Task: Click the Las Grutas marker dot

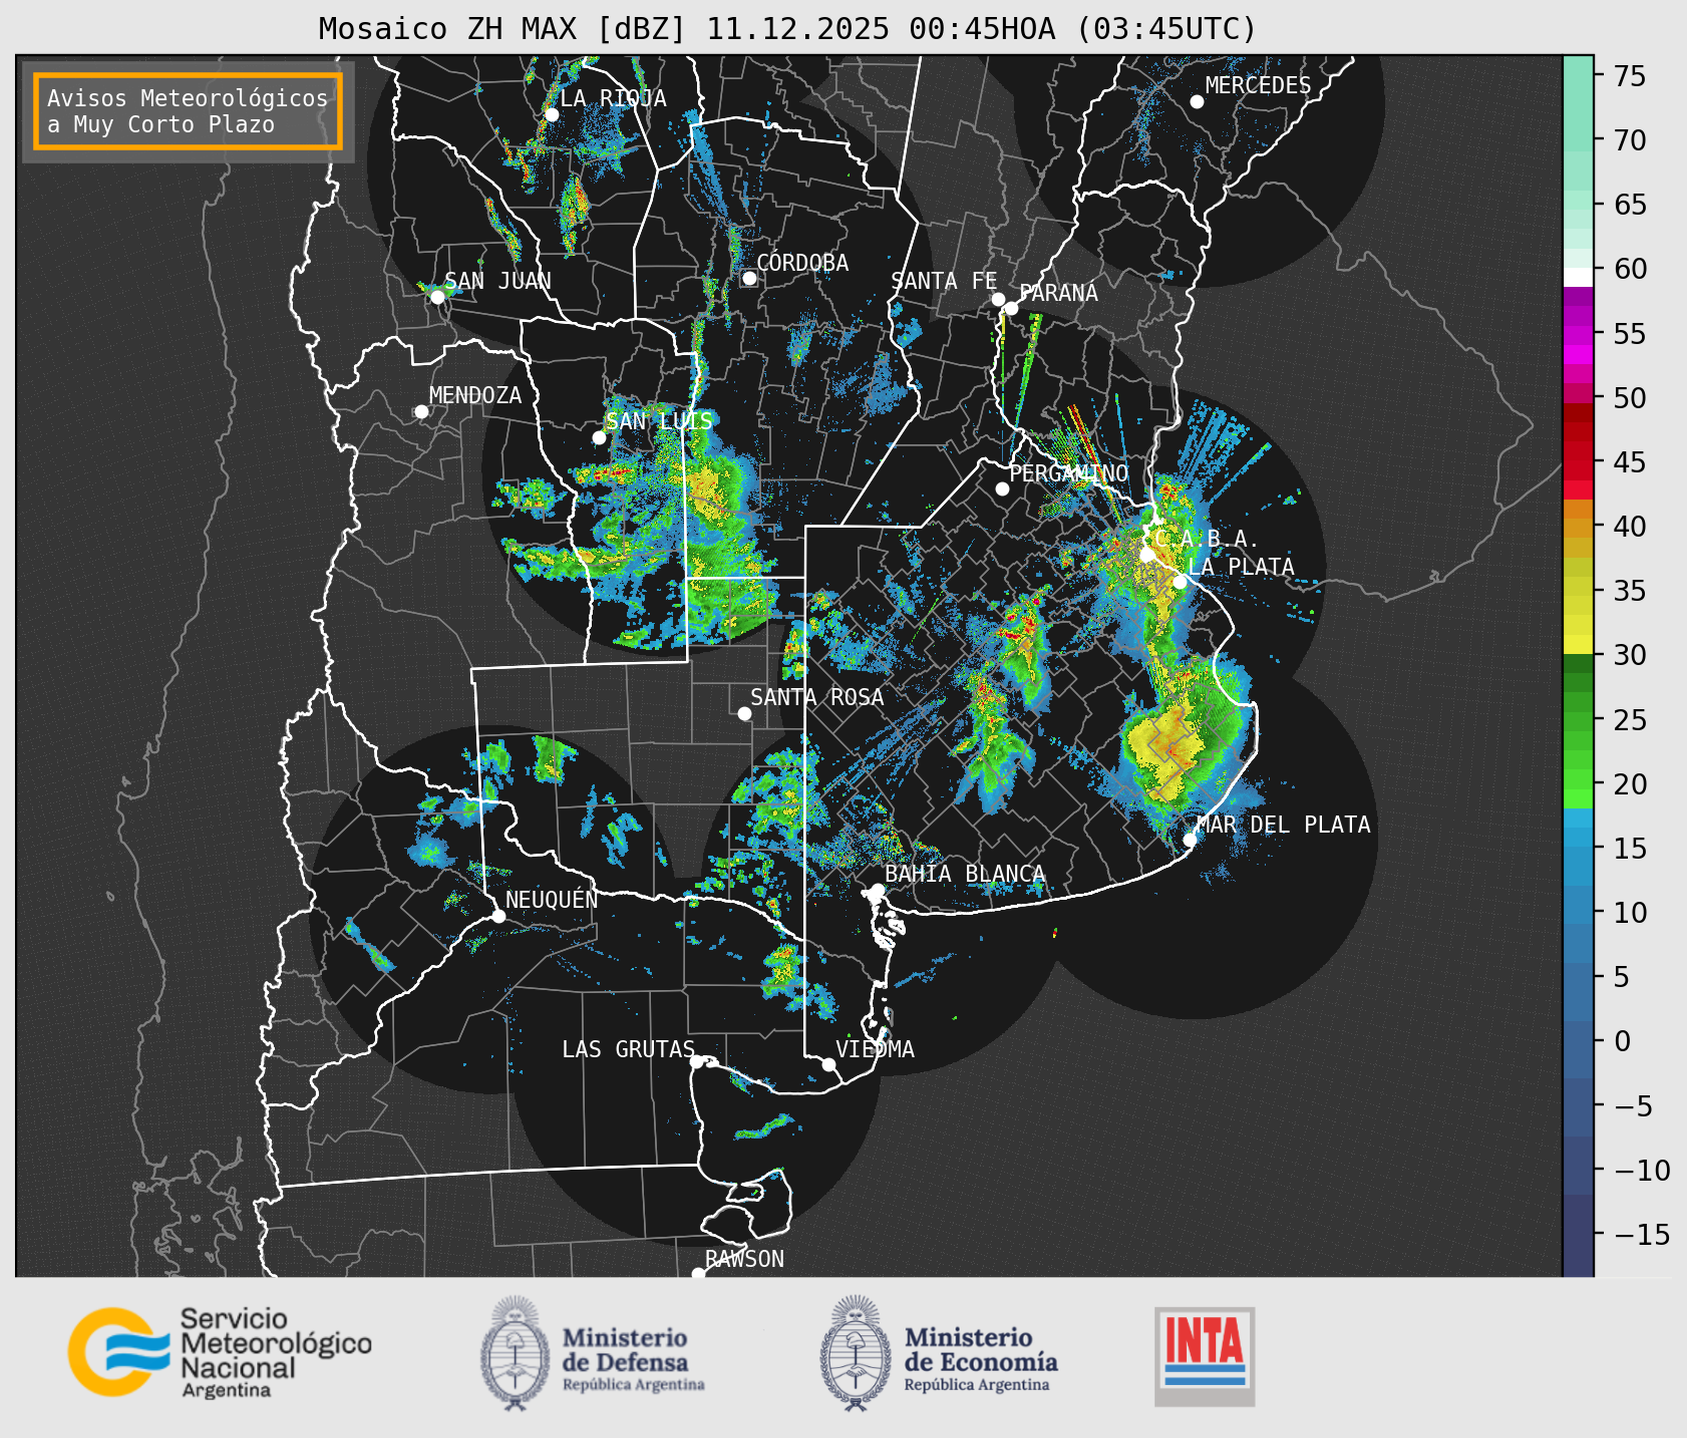Action: [x=697, y=1061]
